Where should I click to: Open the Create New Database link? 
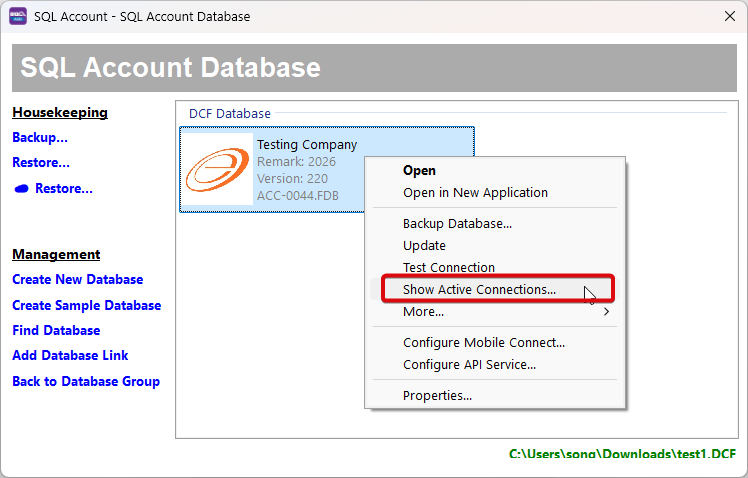(x=77, y=280)
